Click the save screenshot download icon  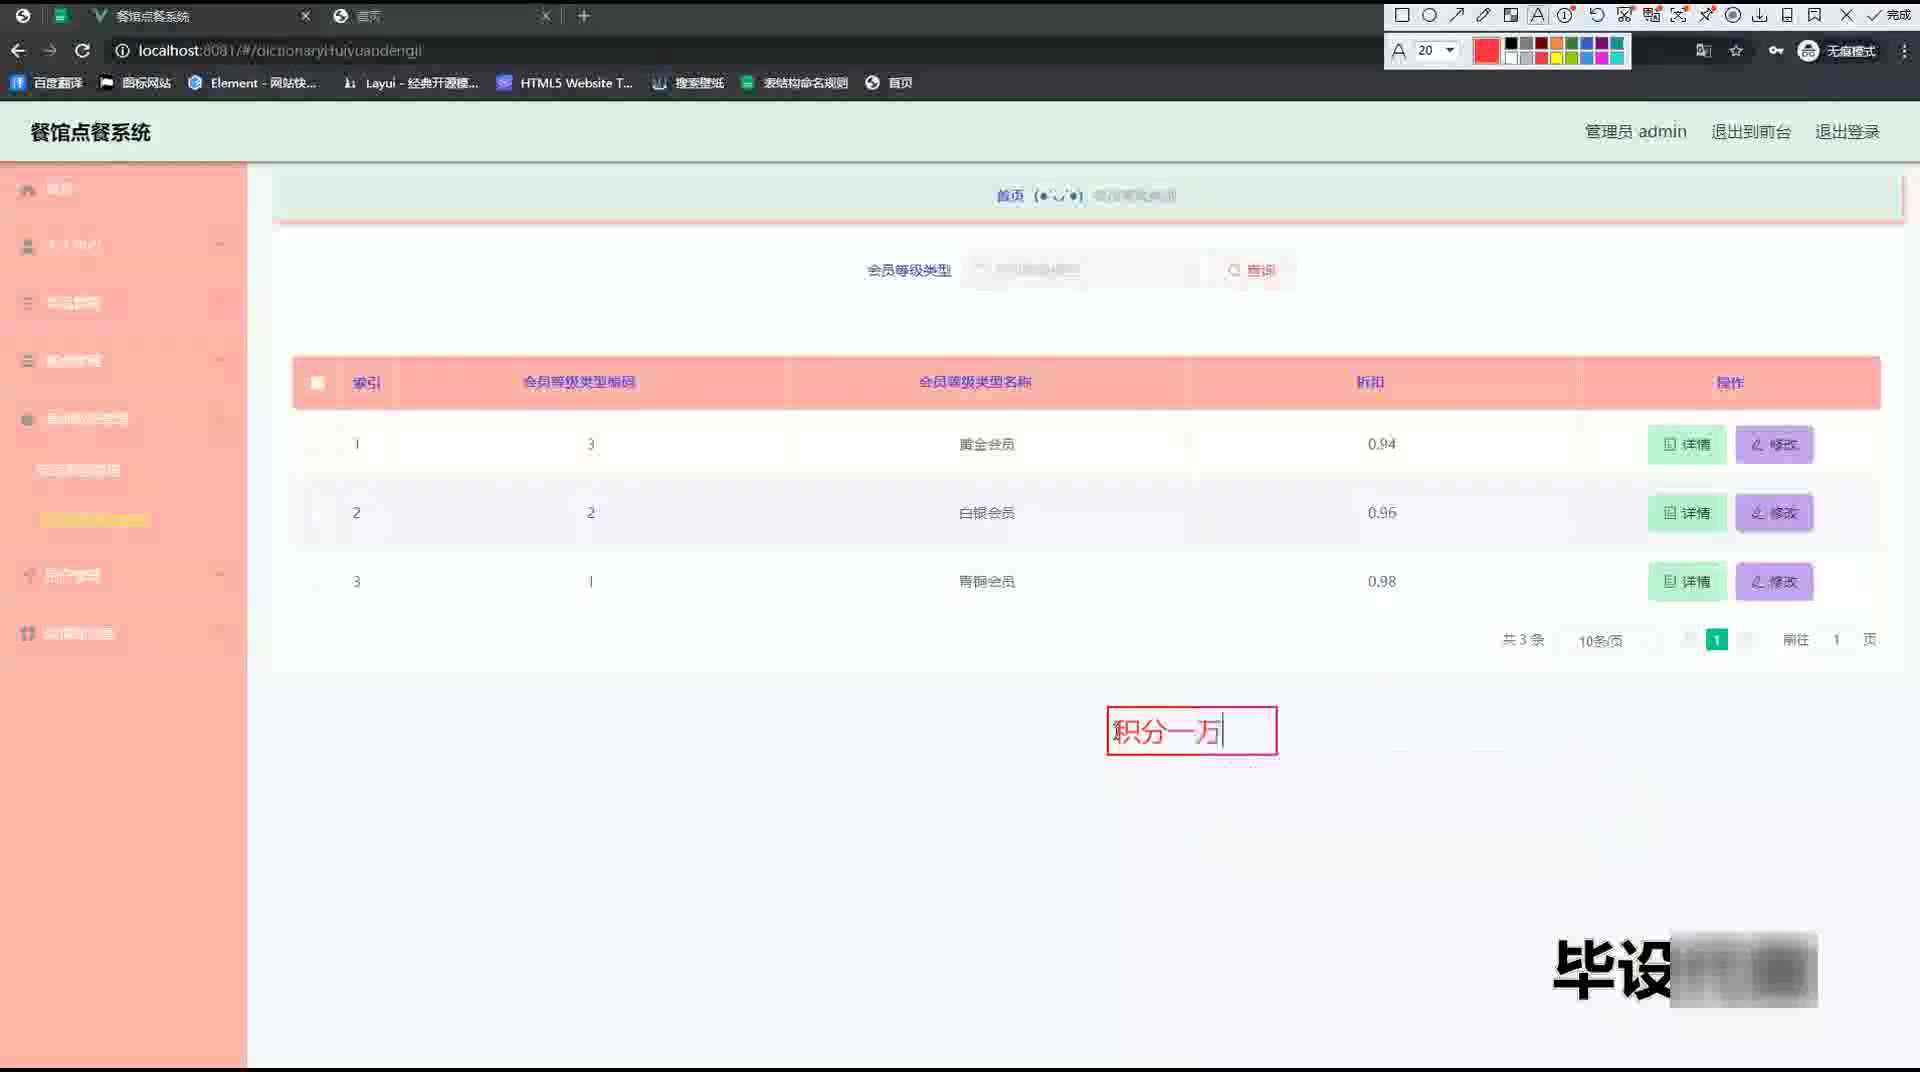click(x=1760, y=15)
